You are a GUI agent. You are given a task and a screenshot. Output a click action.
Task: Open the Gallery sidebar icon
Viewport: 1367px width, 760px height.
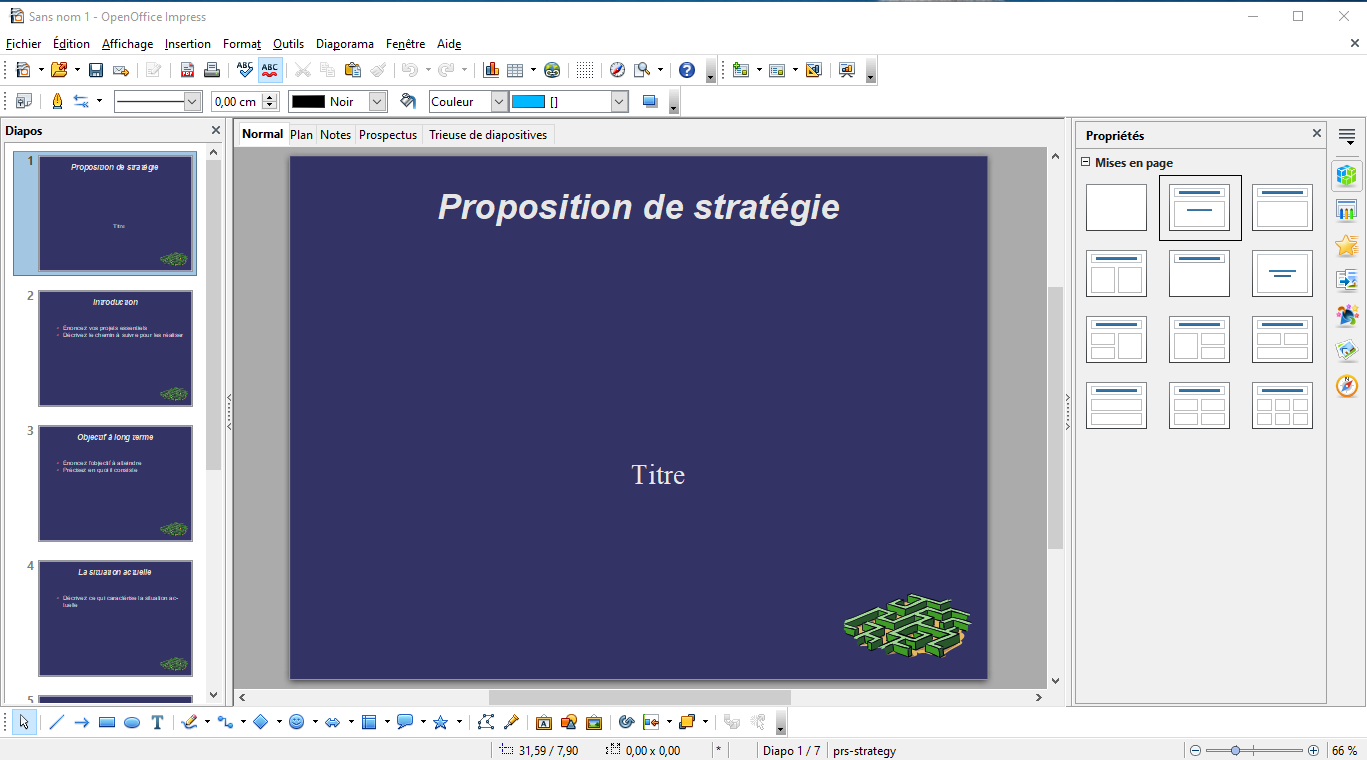1347,351
